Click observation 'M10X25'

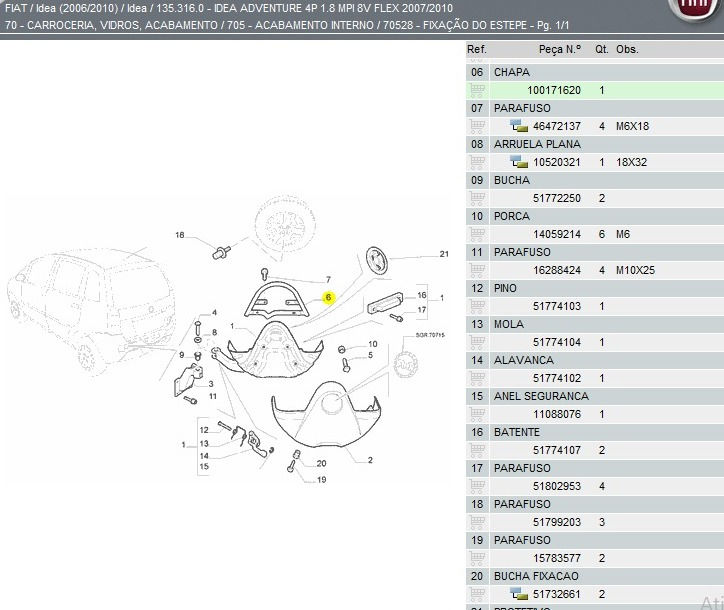point(635,270)
